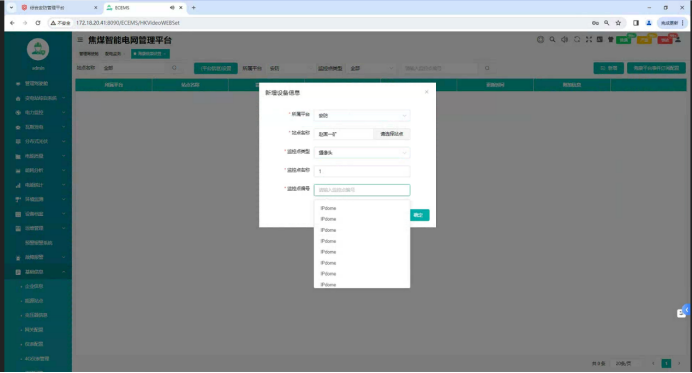Open 运维管理 sidebar menu

[39, 228]
